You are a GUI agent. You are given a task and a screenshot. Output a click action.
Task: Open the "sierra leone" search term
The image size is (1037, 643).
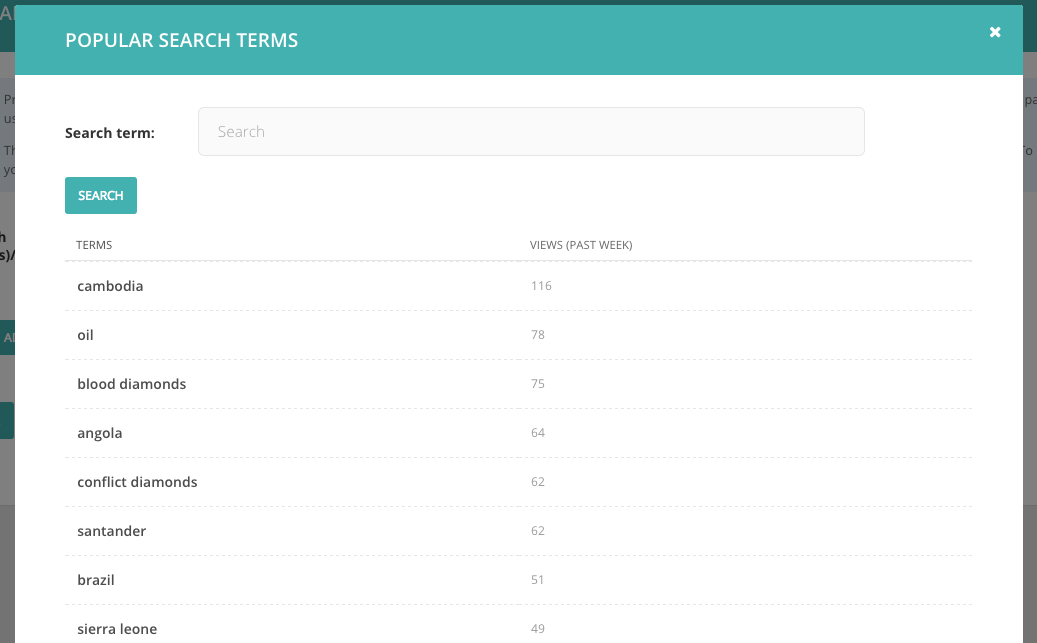[x=116, y=628]
